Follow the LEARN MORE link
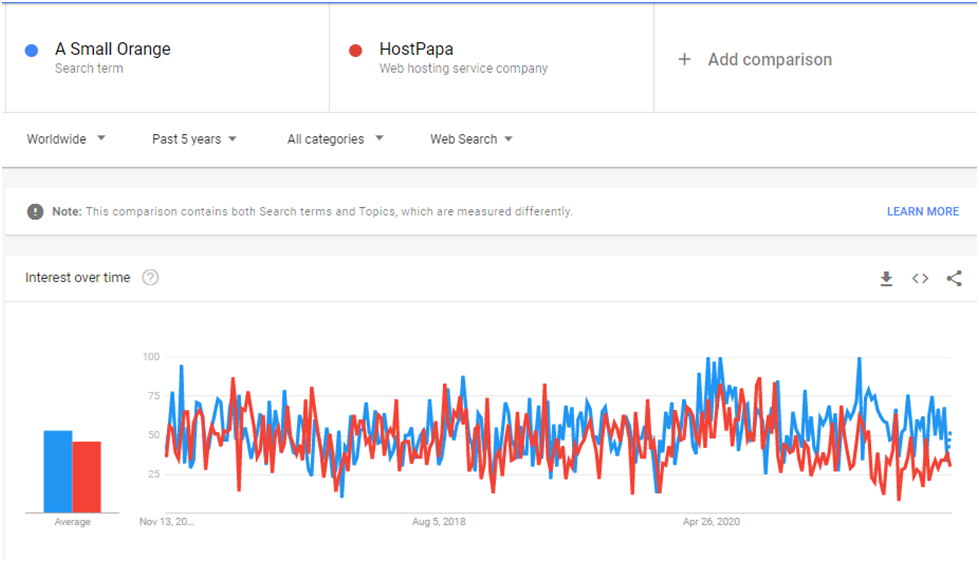This screenshot has height=562, width=979. (923, 212)
